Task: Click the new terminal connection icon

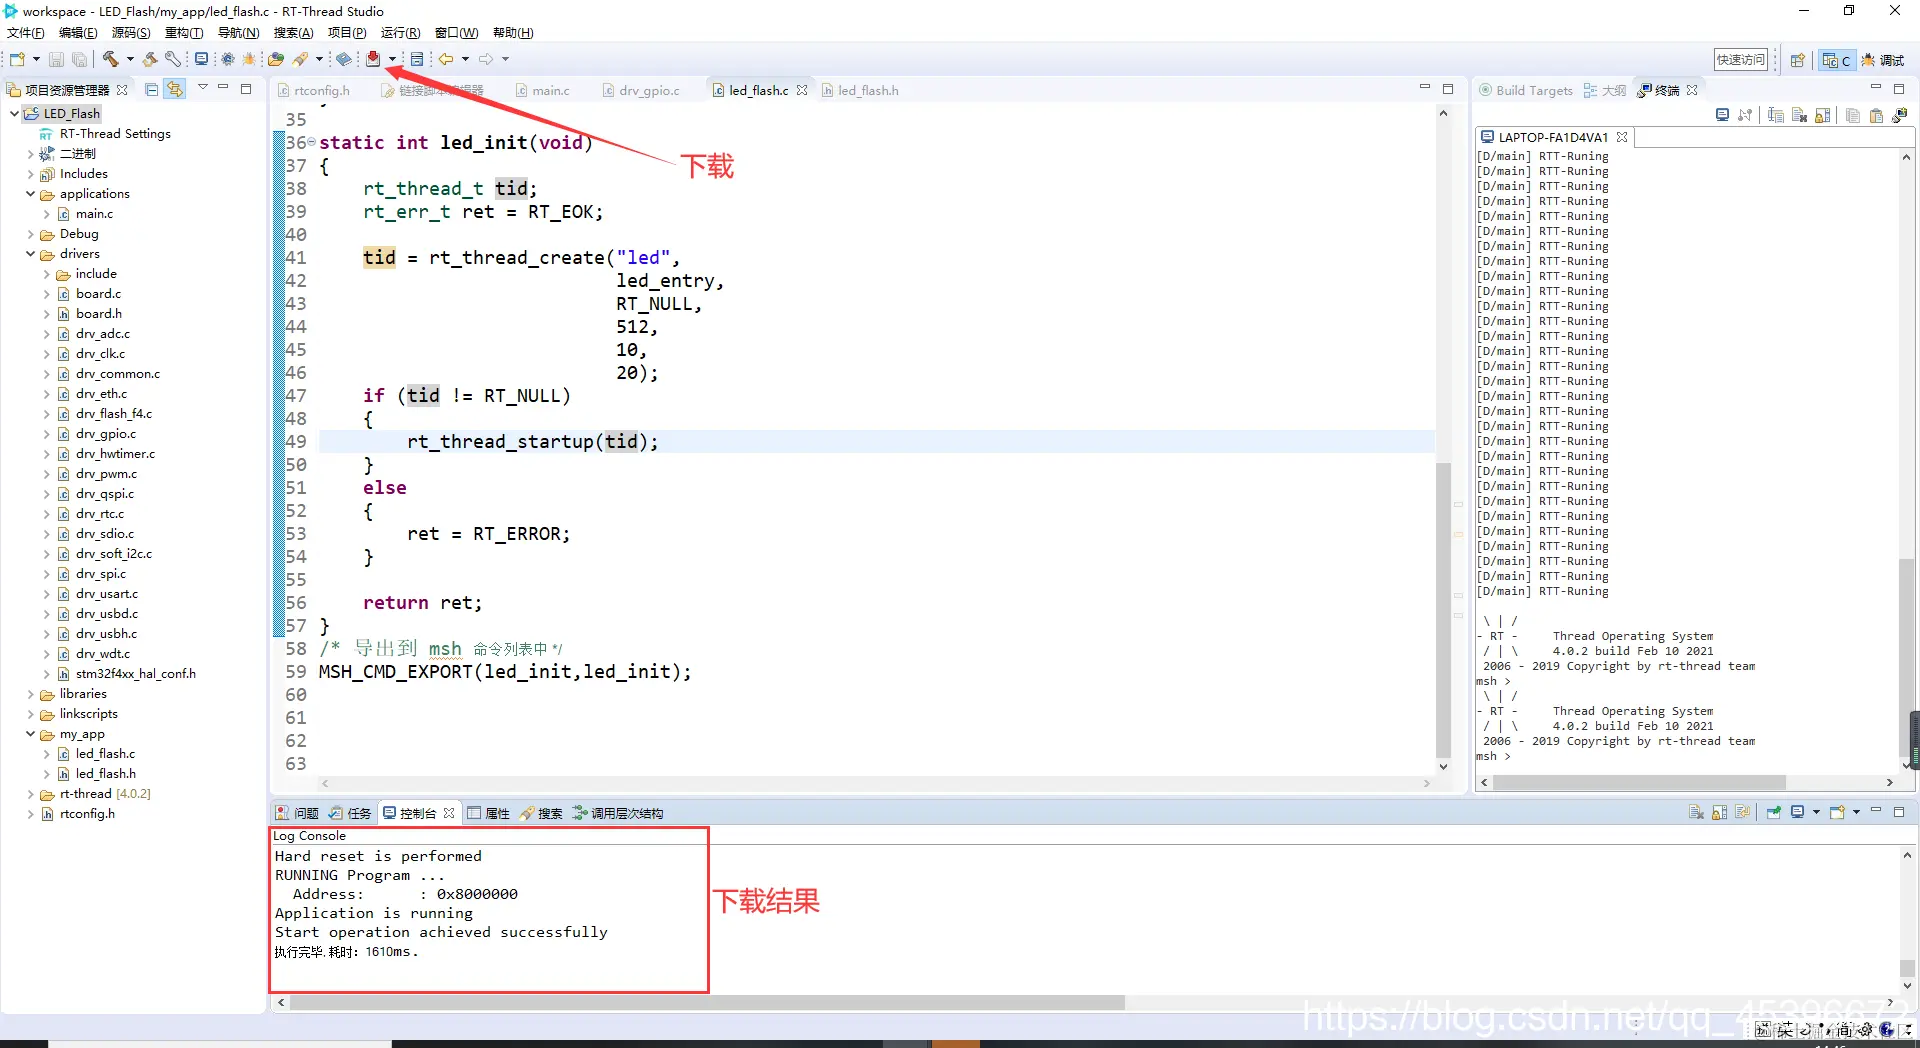Action: pos(1900,115)
